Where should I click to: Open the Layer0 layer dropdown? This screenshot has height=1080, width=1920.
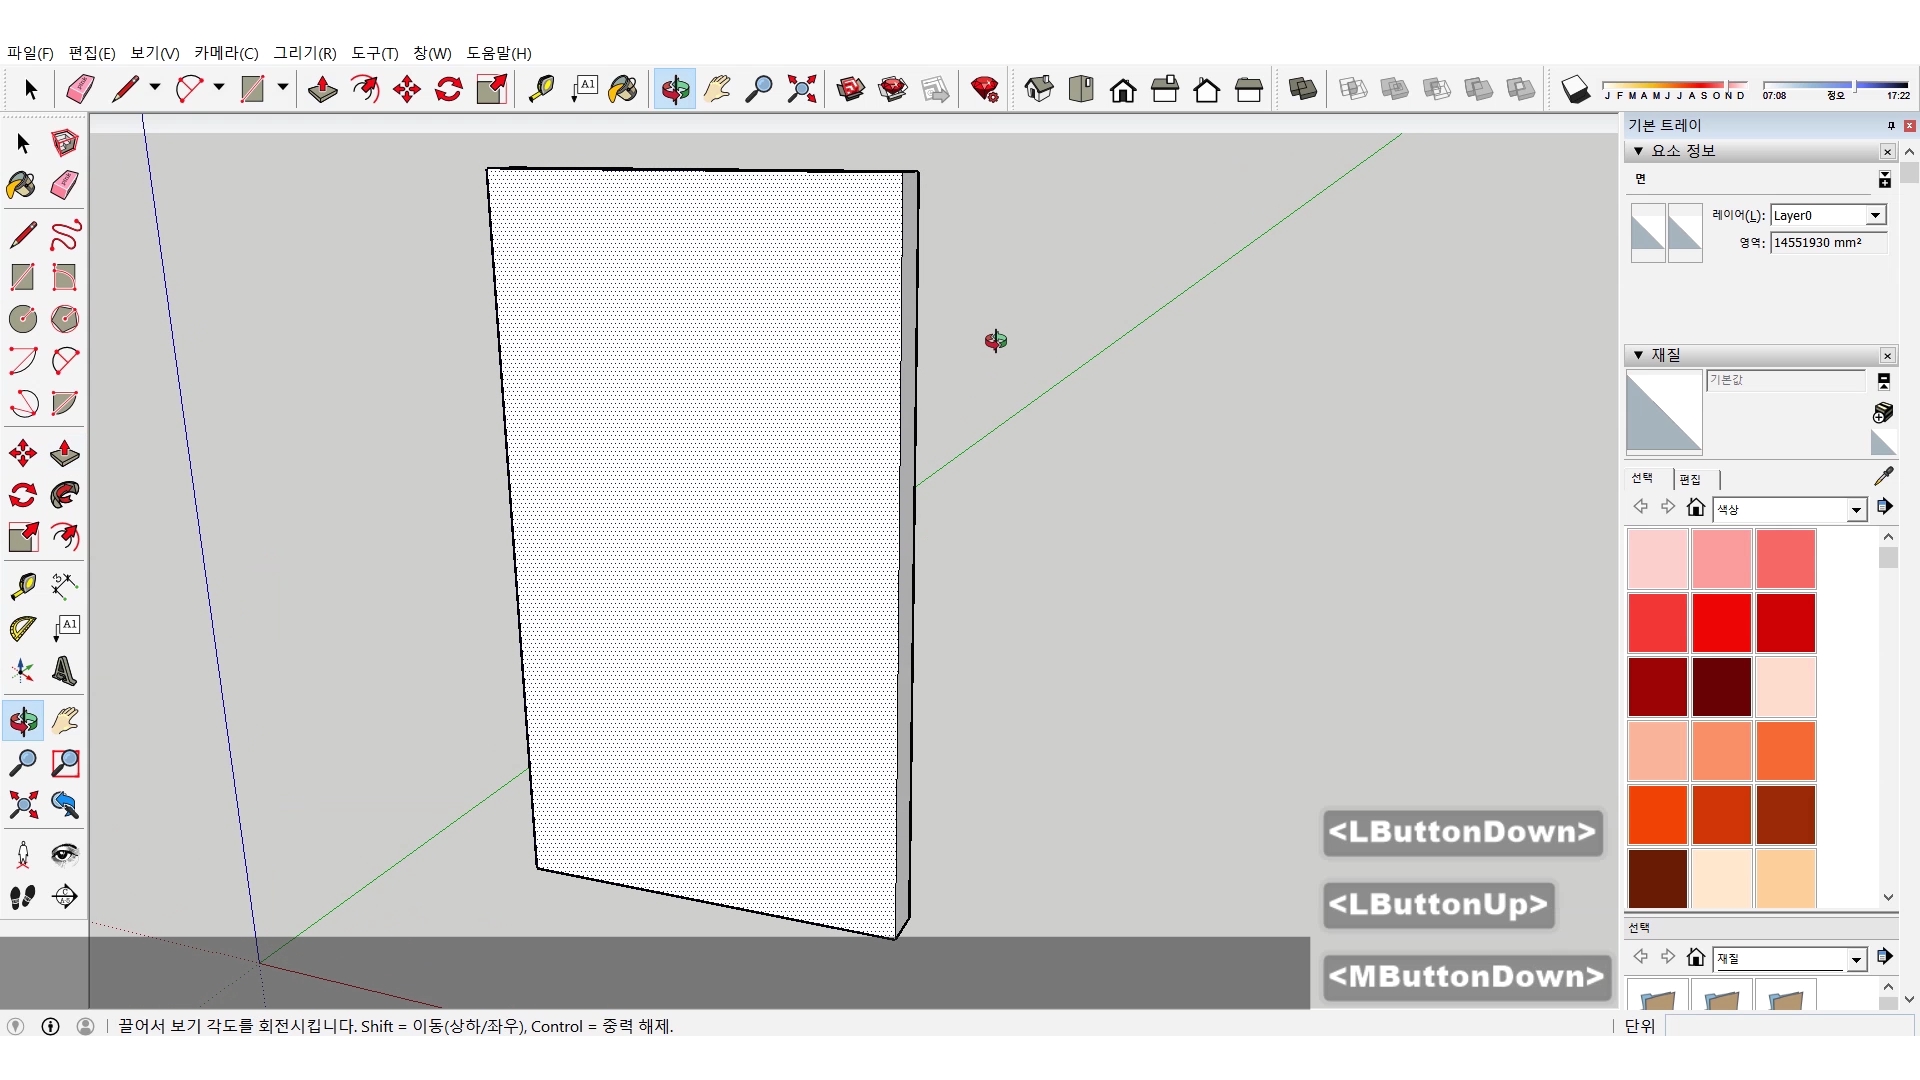point(1875,215)
